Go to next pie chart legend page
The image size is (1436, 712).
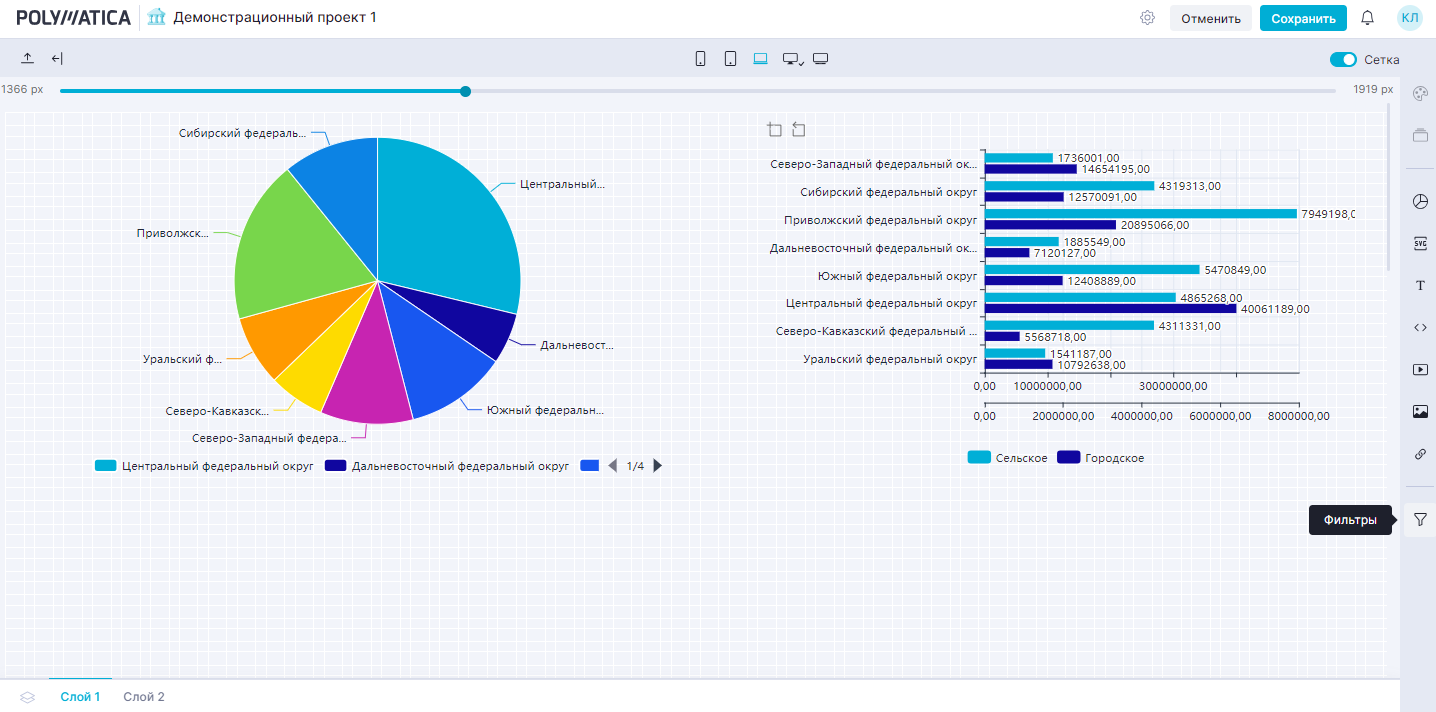[x=658, y=466]
